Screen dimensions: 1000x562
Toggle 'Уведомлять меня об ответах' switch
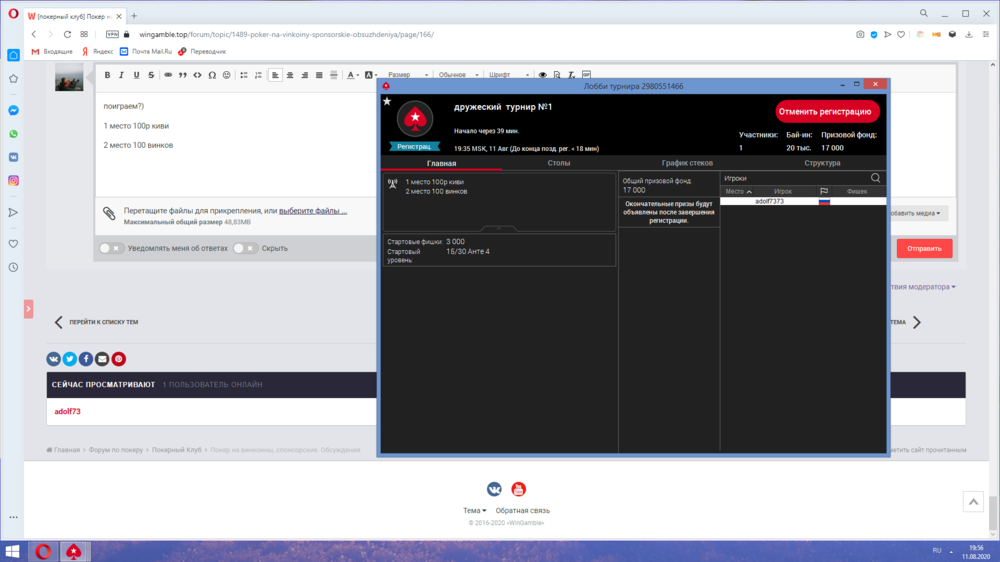coord(110,248)
